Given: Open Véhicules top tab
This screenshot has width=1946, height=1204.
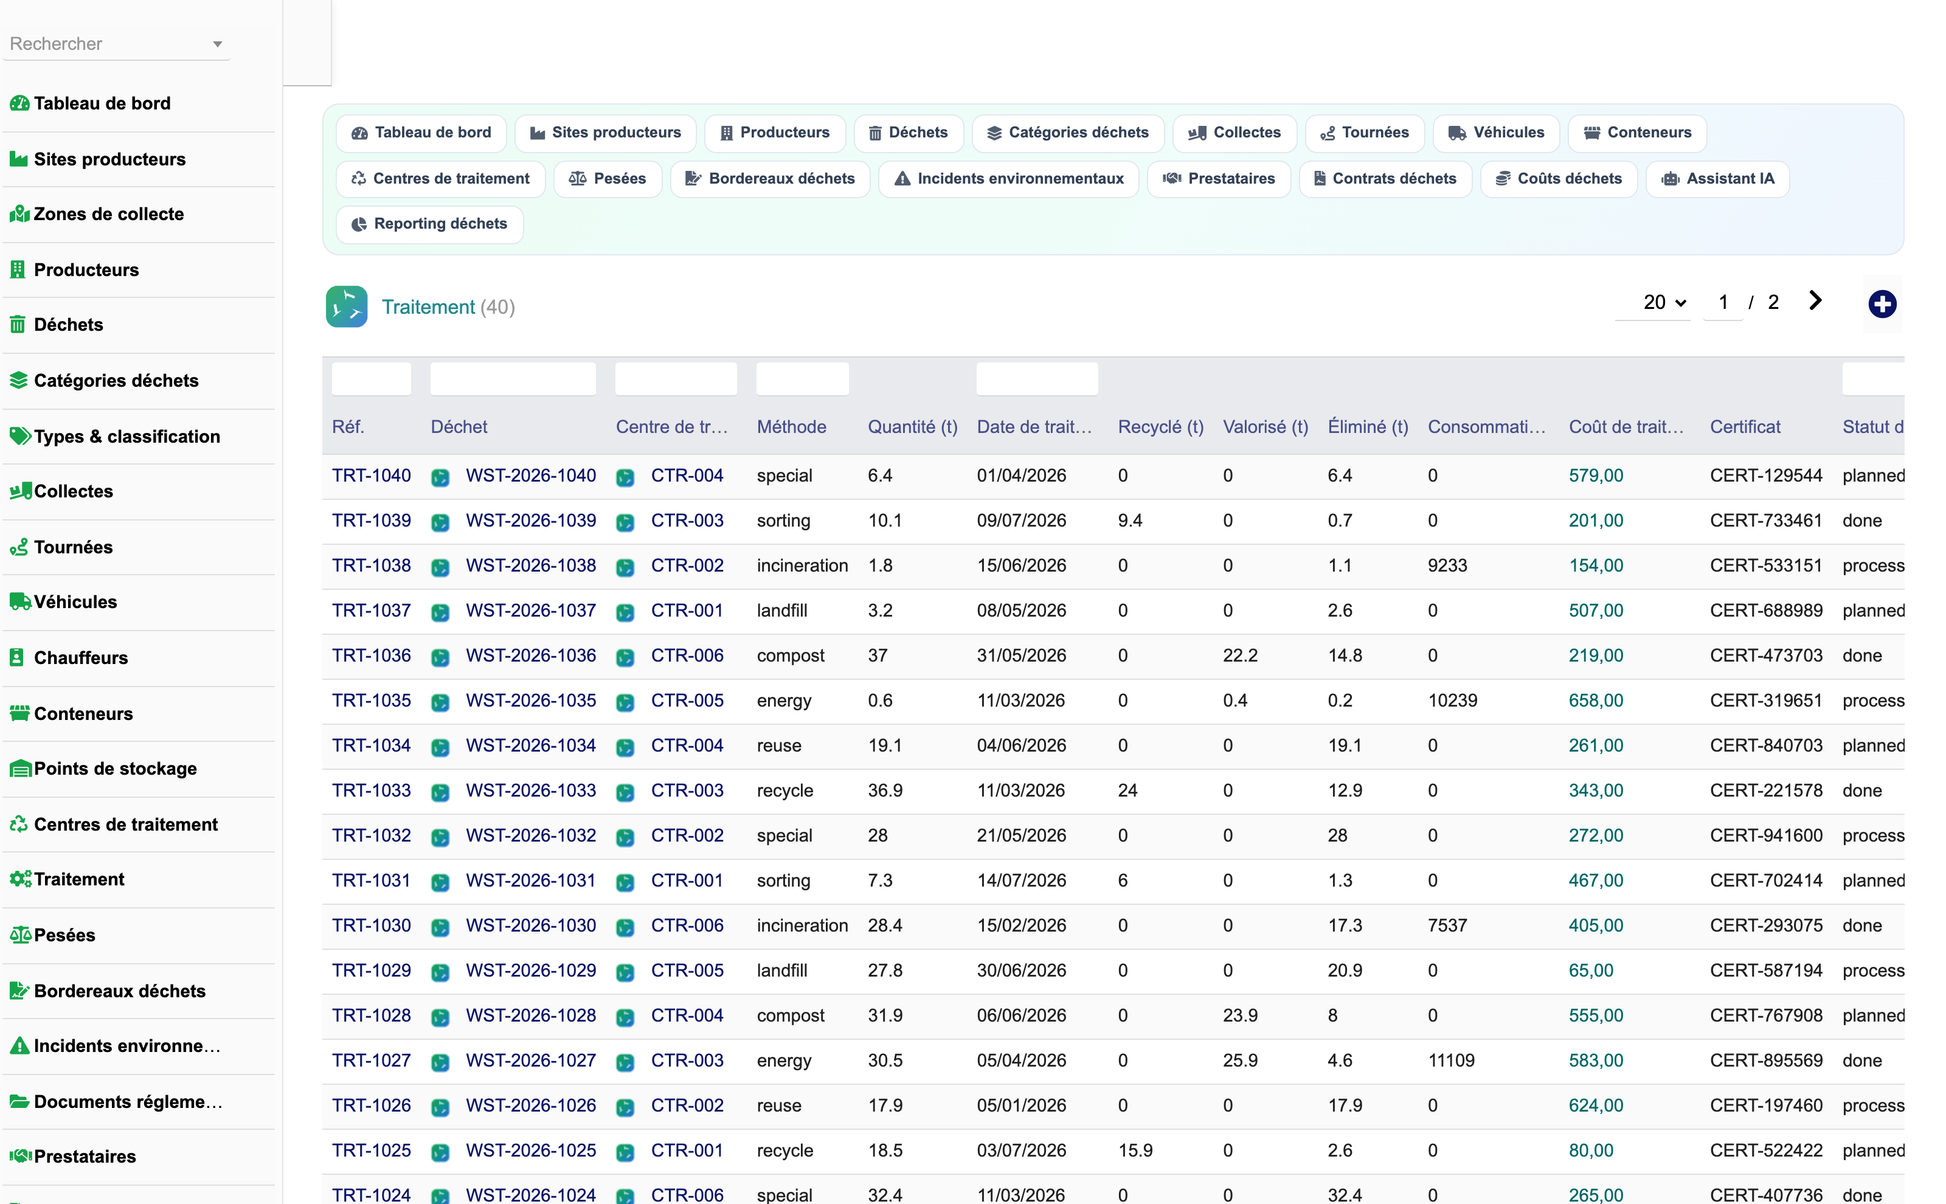Looking at the screenshot, I should tap(1496, 133).
